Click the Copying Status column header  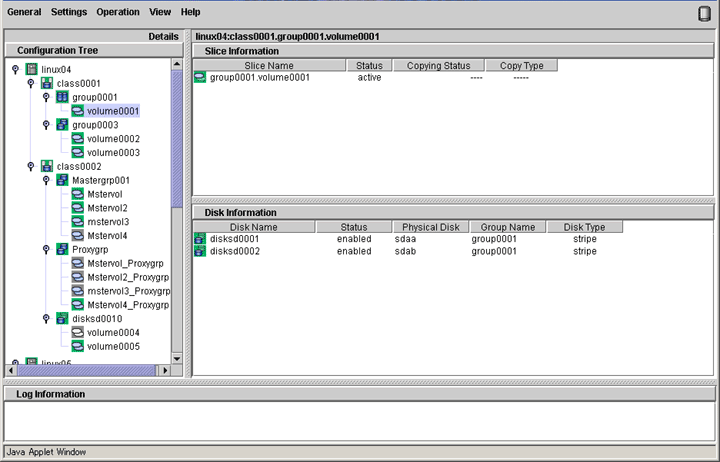pos(438,65)
